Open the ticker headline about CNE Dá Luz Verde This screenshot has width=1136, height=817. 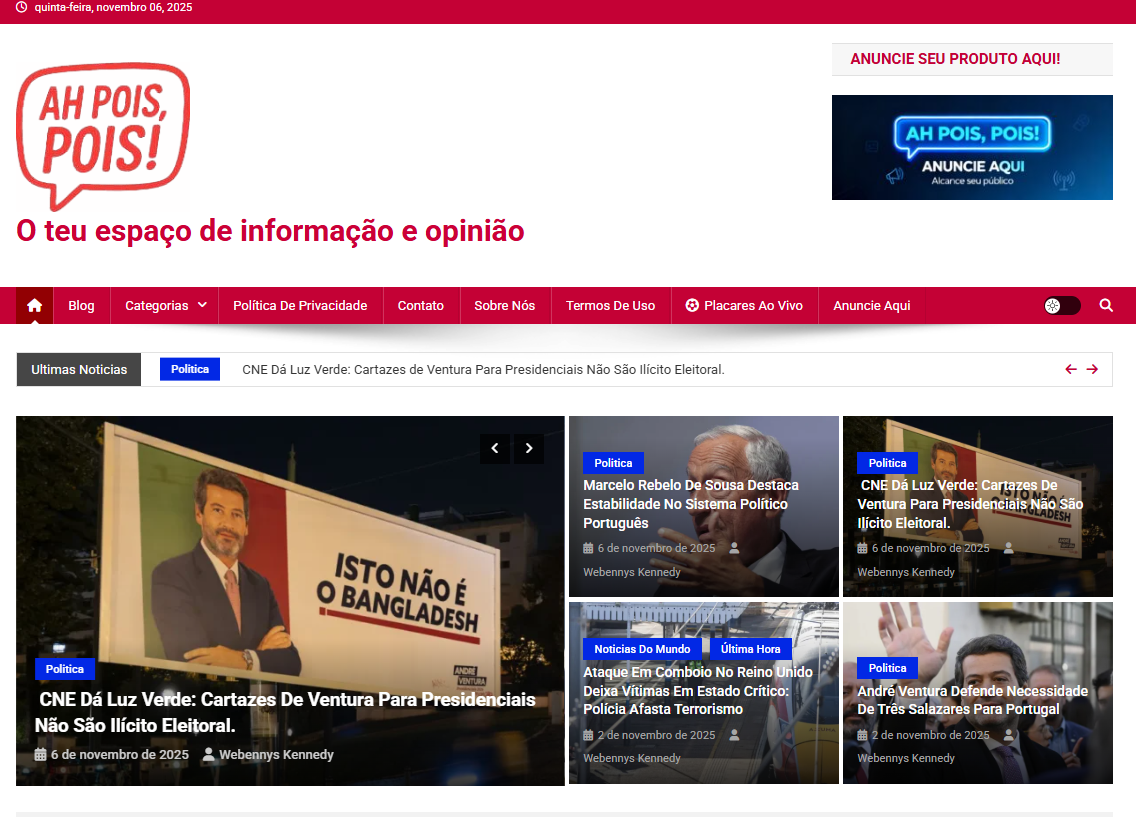tap(483, 369)
